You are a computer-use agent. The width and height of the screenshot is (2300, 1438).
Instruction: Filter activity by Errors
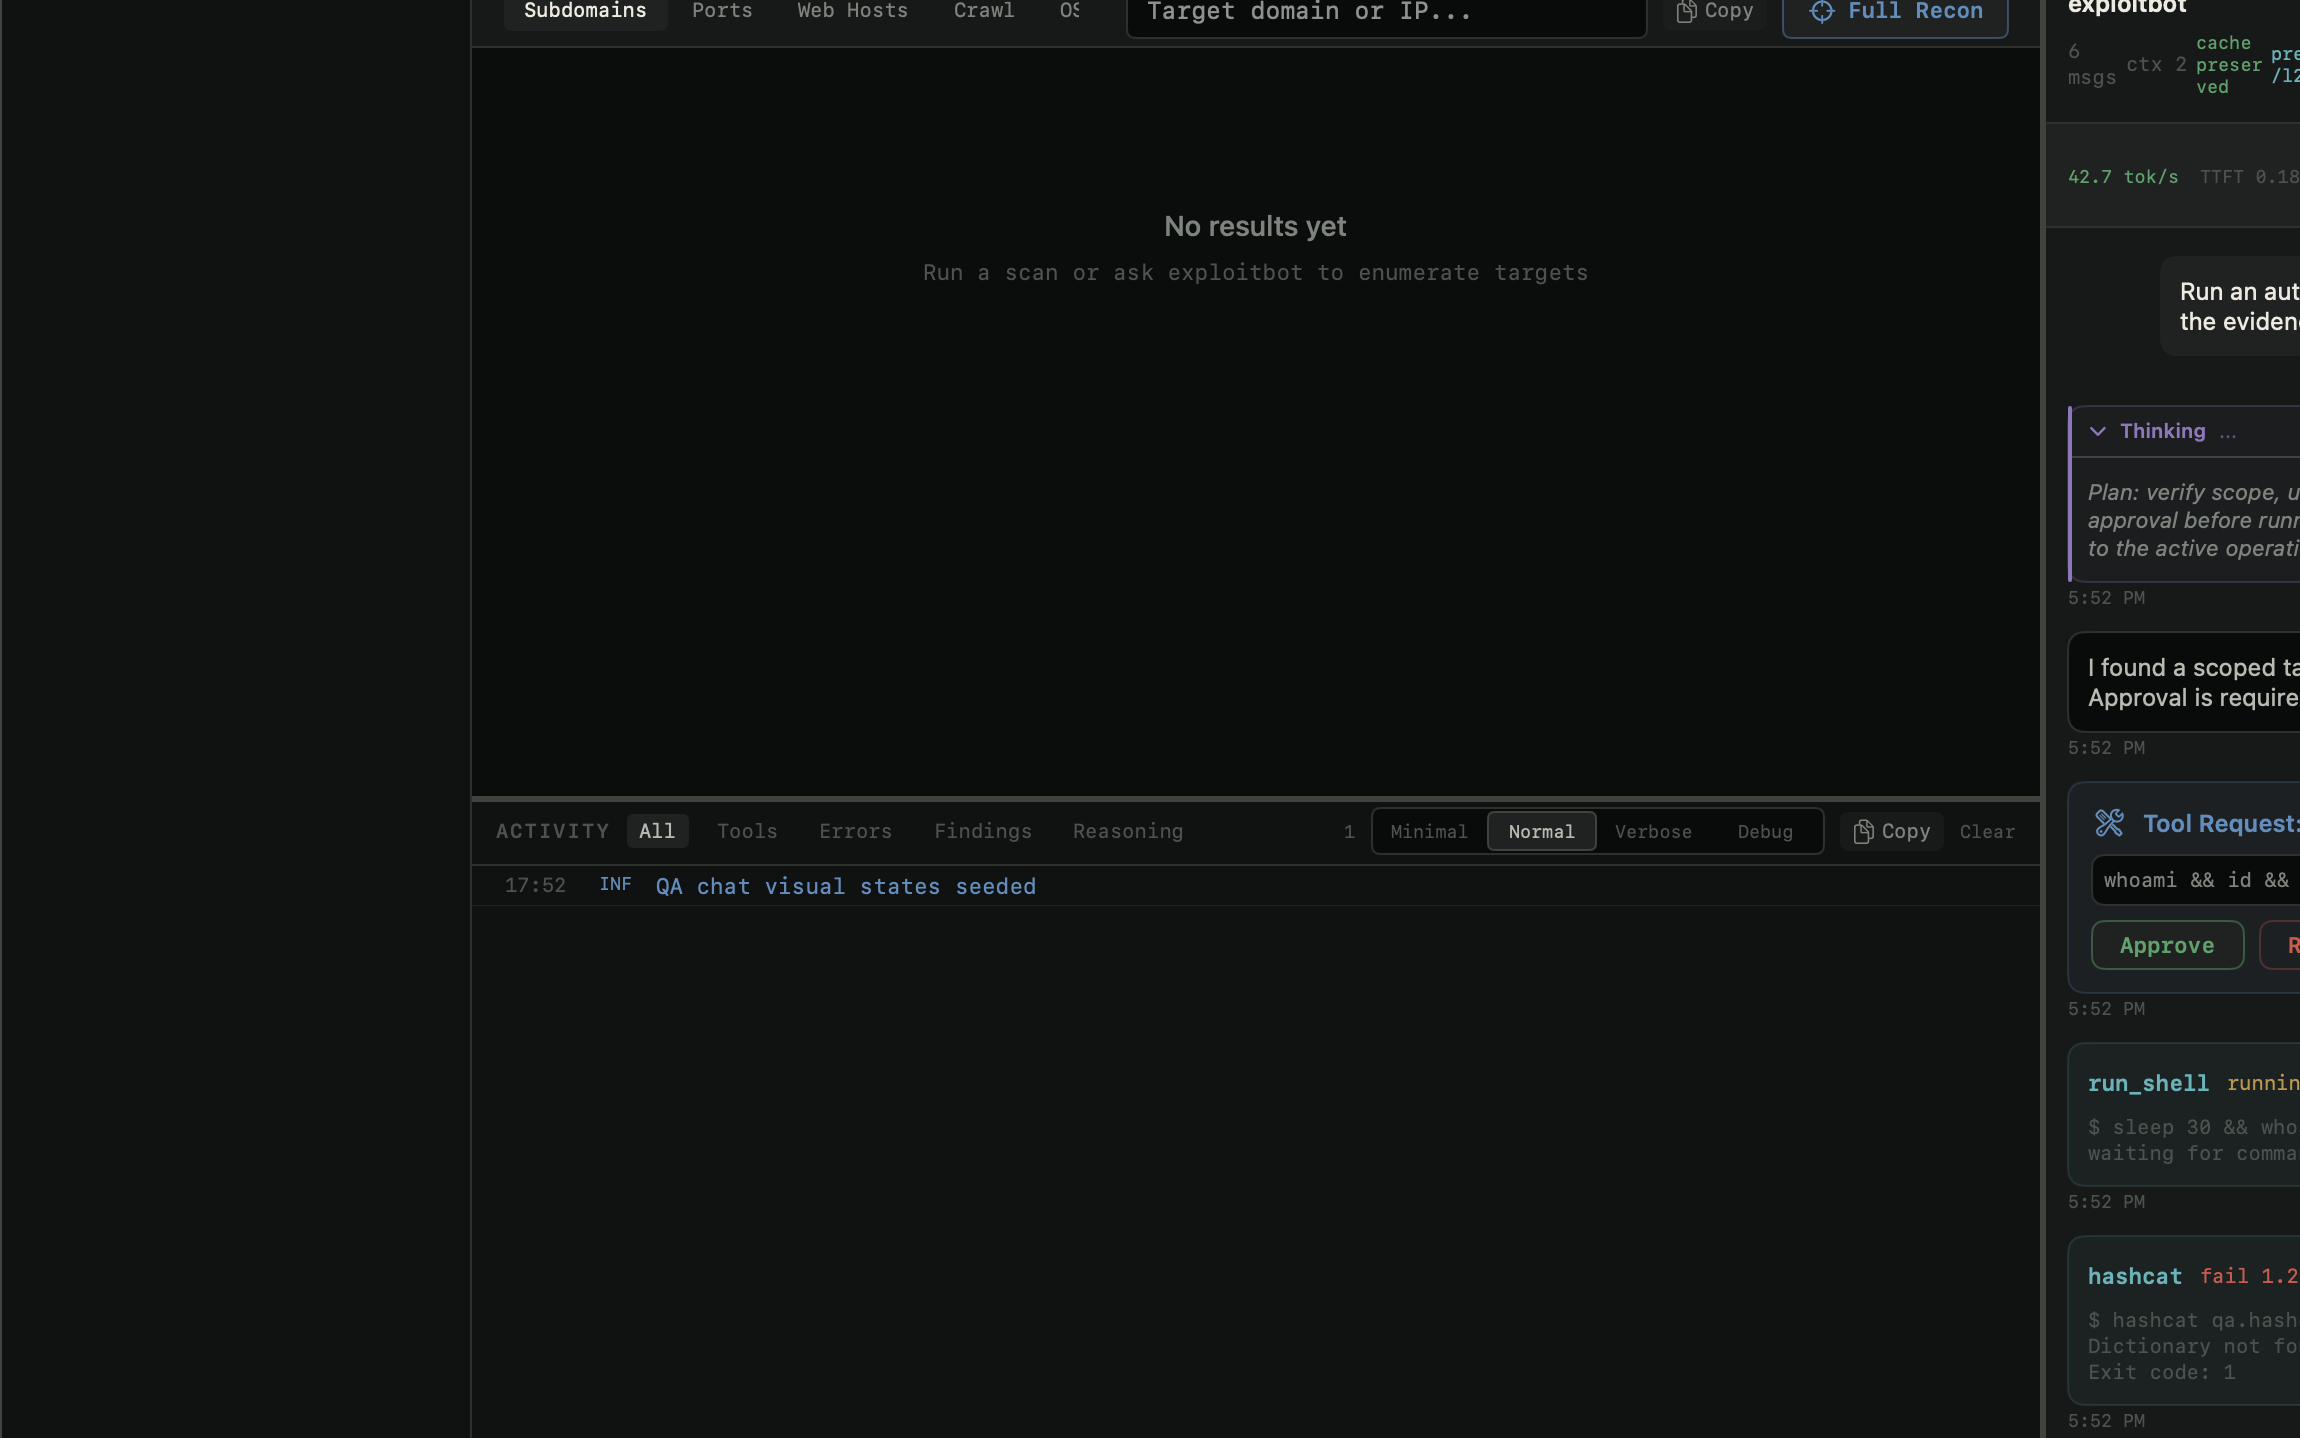tap(855, 831)
